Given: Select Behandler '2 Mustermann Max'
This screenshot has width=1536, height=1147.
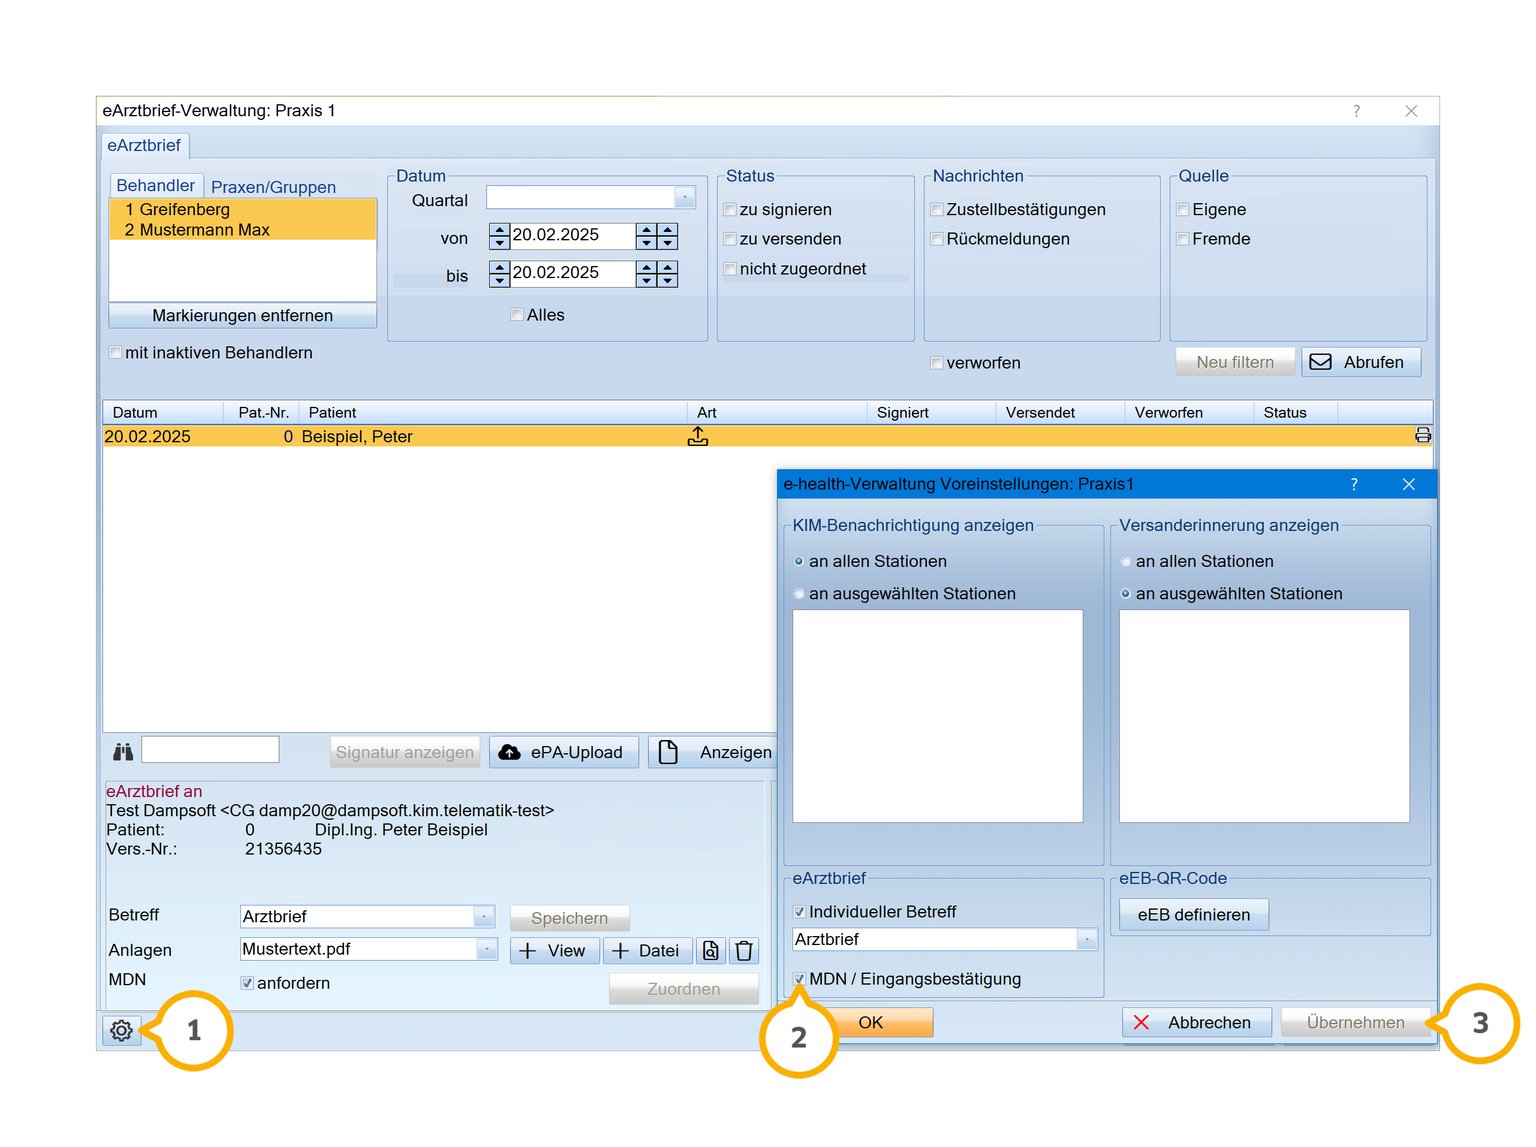Looking at the screenshot, I should 242,230.
